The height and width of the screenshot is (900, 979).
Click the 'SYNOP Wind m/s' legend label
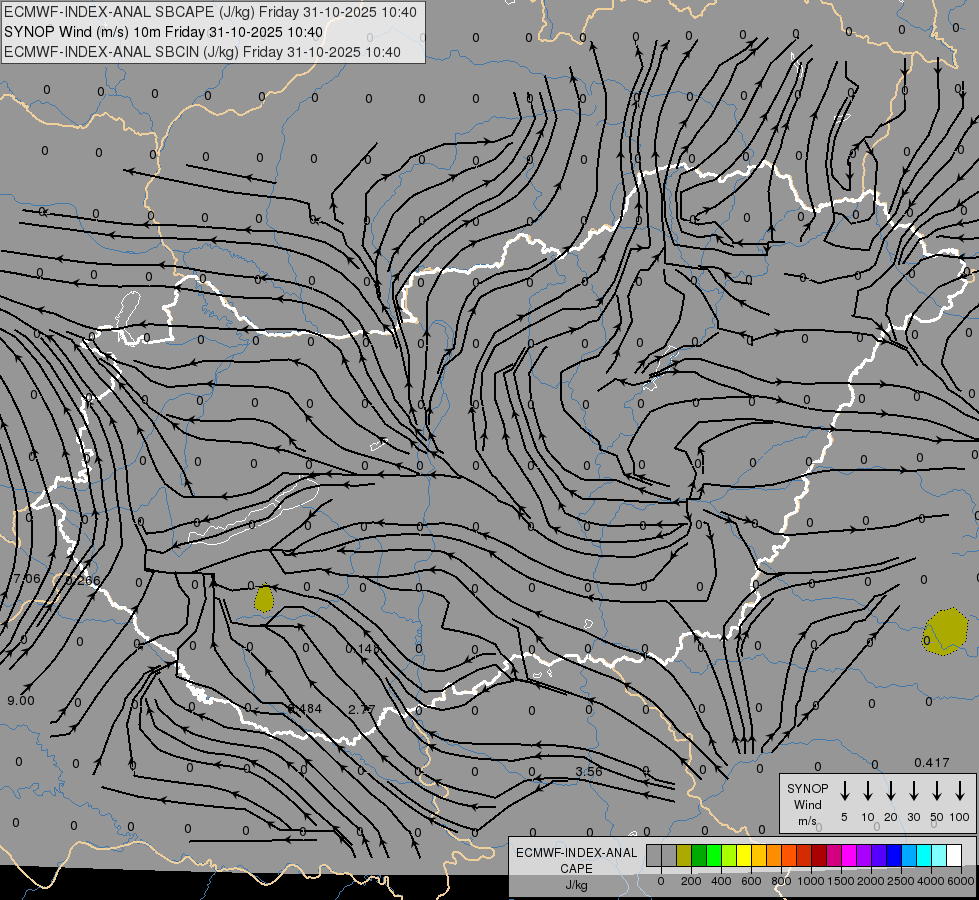click(807, 804)
